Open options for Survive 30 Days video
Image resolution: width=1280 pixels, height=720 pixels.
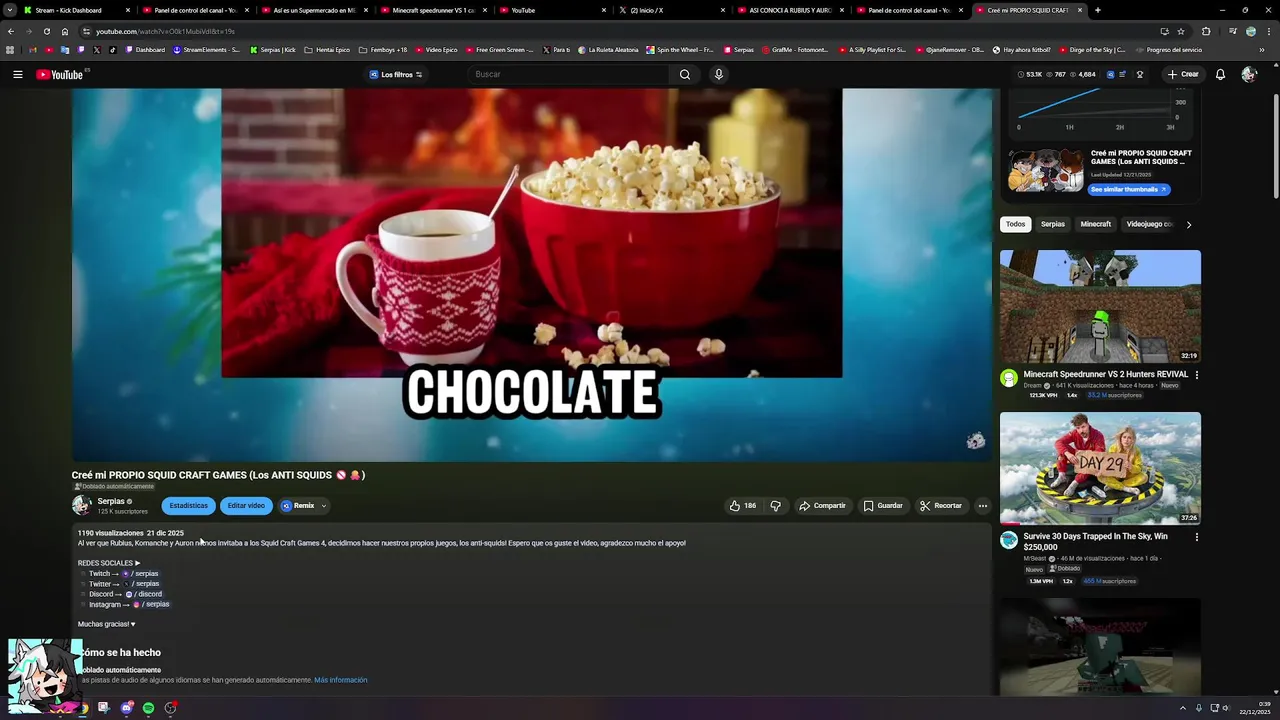click(x=1196, y=537)
